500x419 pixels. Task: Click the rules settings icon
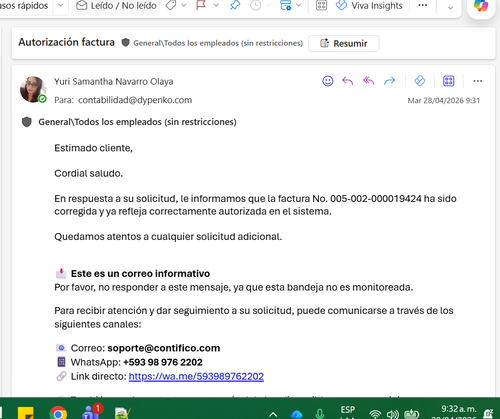[x=286, y=5]
